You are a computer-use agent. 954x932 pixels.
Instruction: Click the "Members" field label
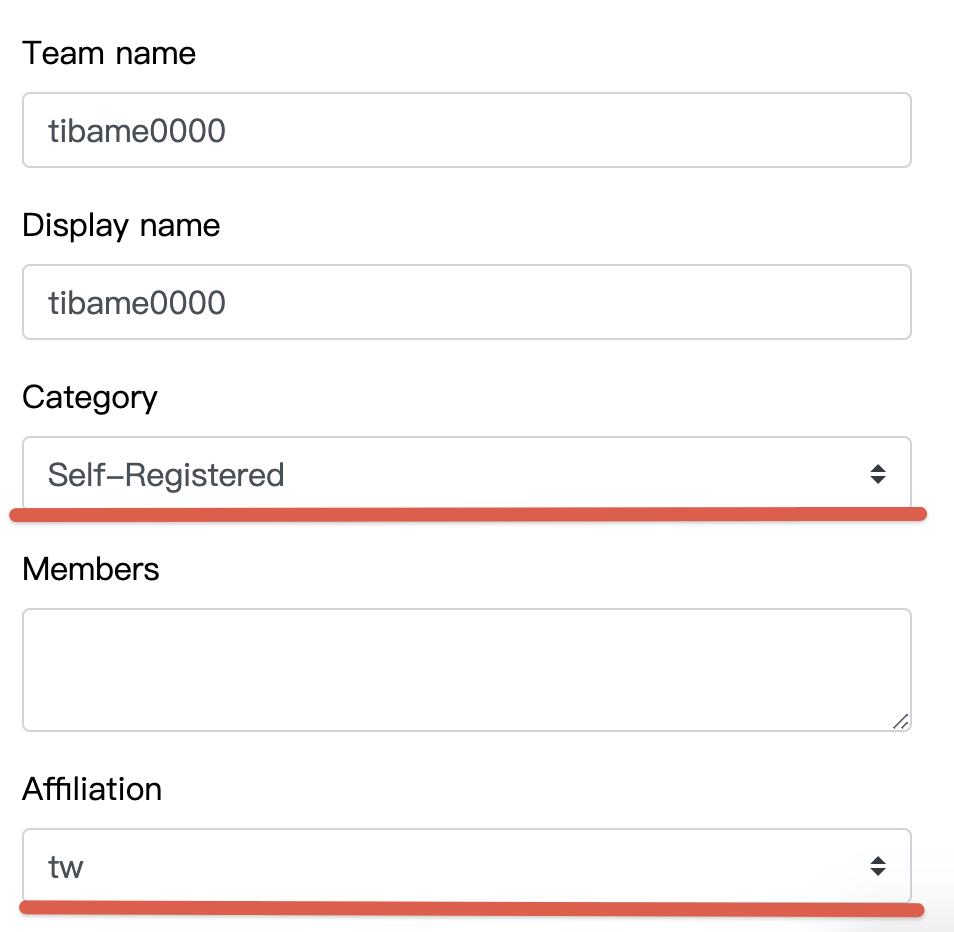click(91, 569)
